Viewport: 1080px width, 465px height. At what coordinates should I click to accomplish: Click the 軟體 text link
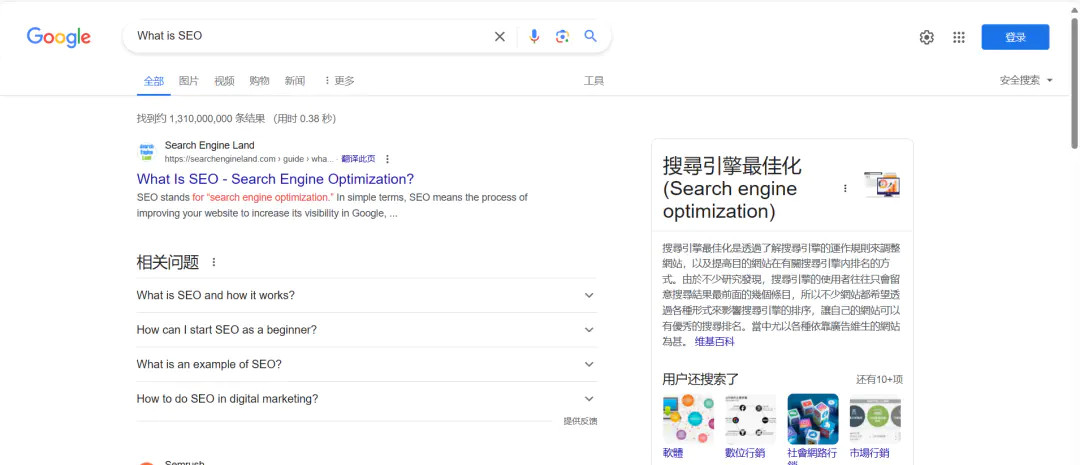[673, 453]
